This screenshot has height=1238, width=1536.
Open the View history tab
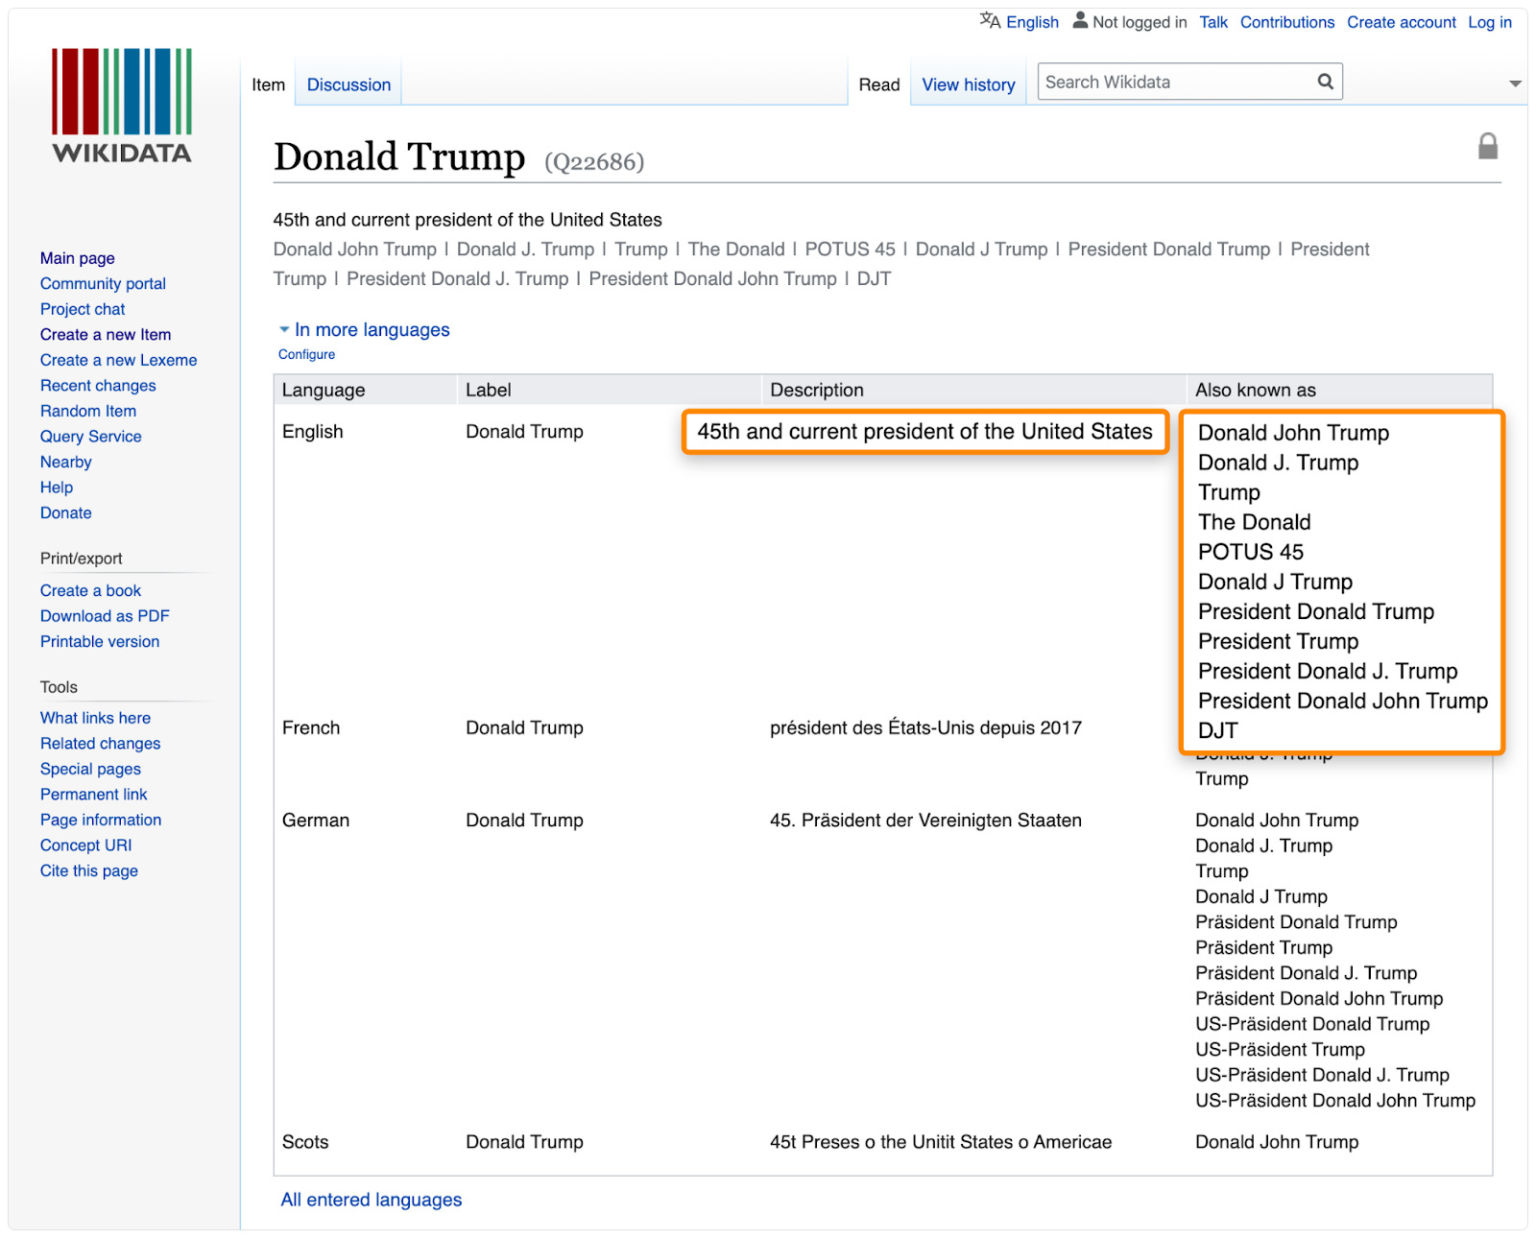(x=967, y=85)
